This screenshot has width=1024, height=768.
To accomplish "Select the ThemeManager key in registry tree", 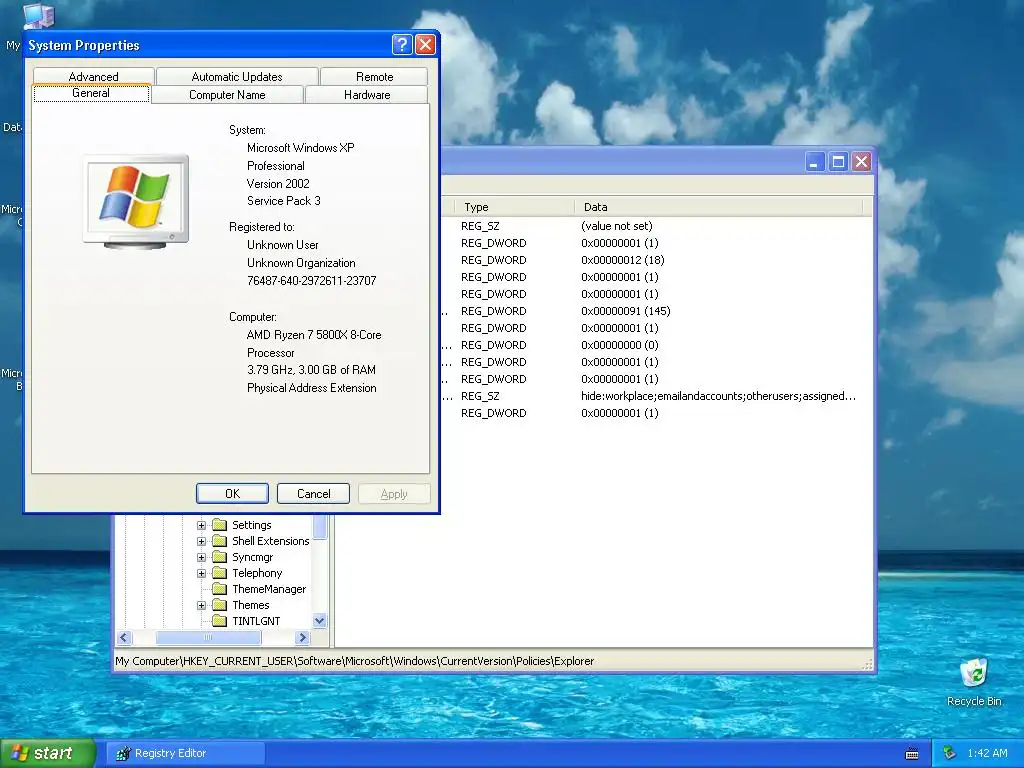I will point(269,589).
